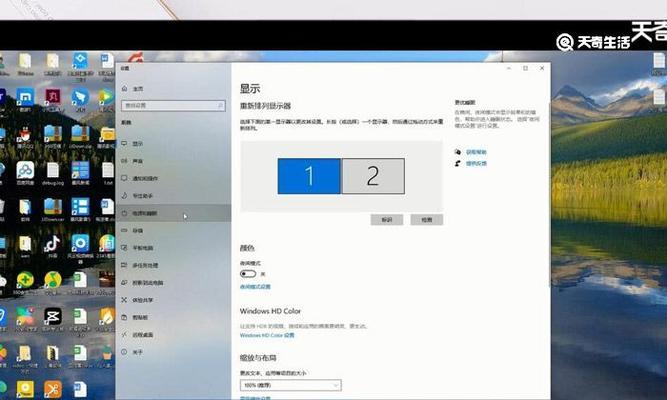Open the Baidu Netdisk desktop icon
This screenshot has height=400, width=667.
pyautogui.click(x=25, y=171)
